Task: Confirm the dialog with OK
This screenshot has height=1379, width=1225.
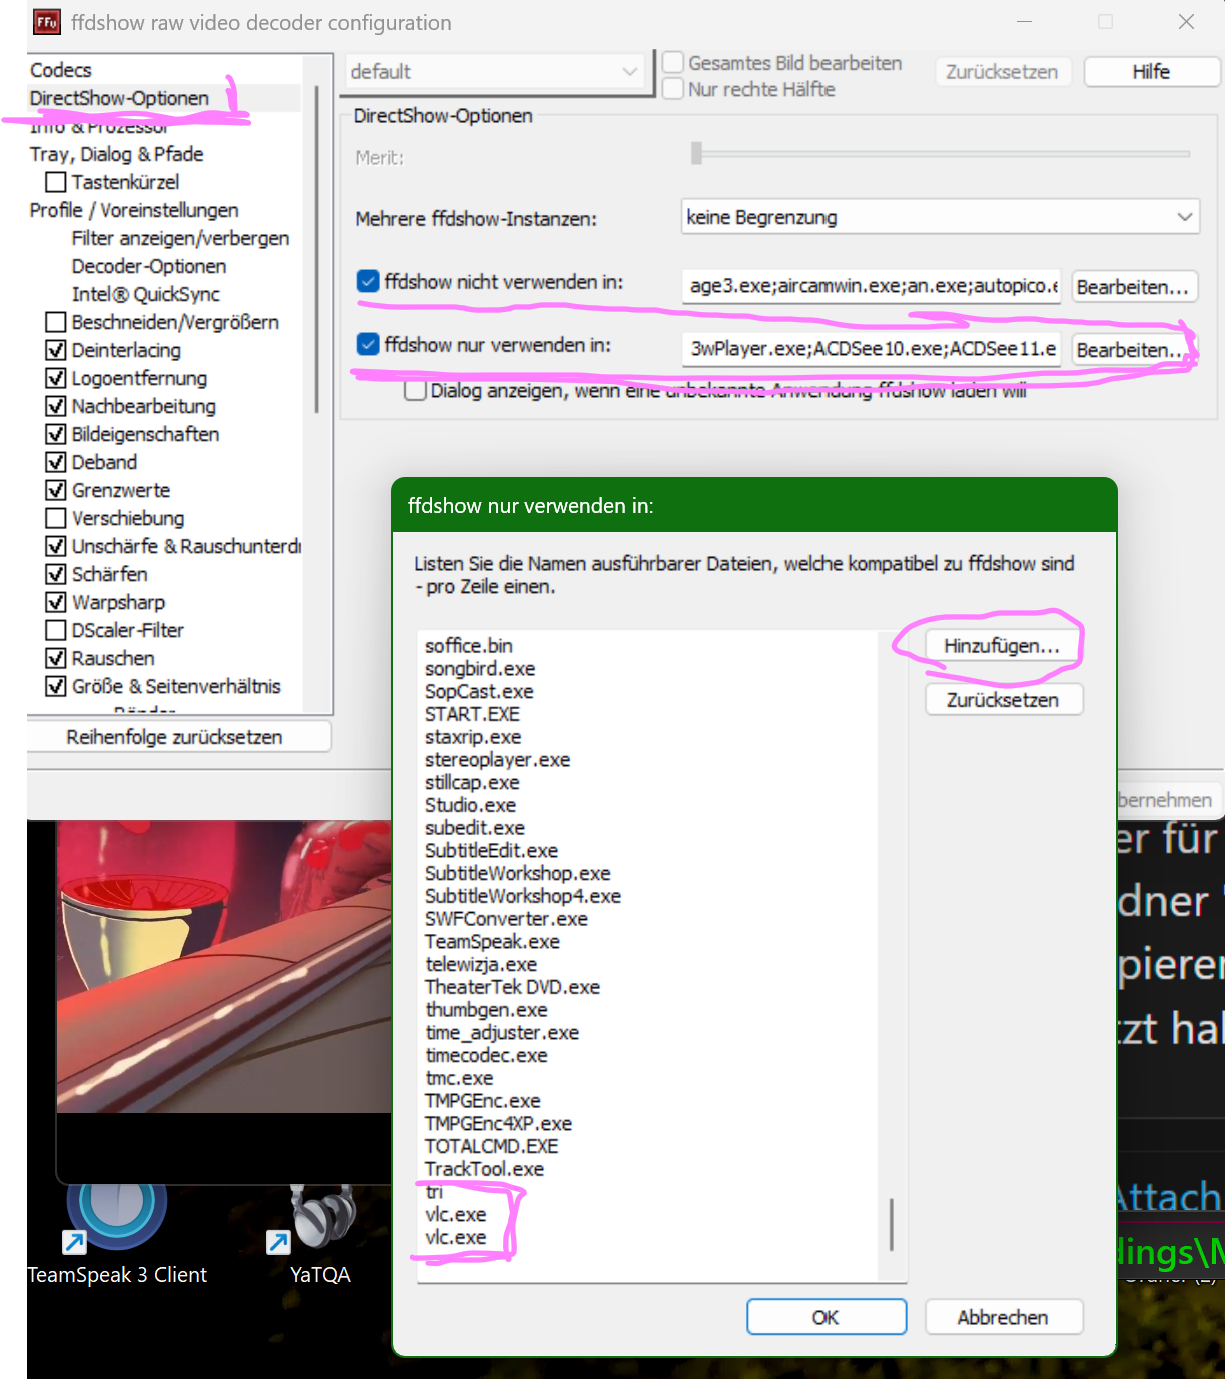Action: point(826,1317)
